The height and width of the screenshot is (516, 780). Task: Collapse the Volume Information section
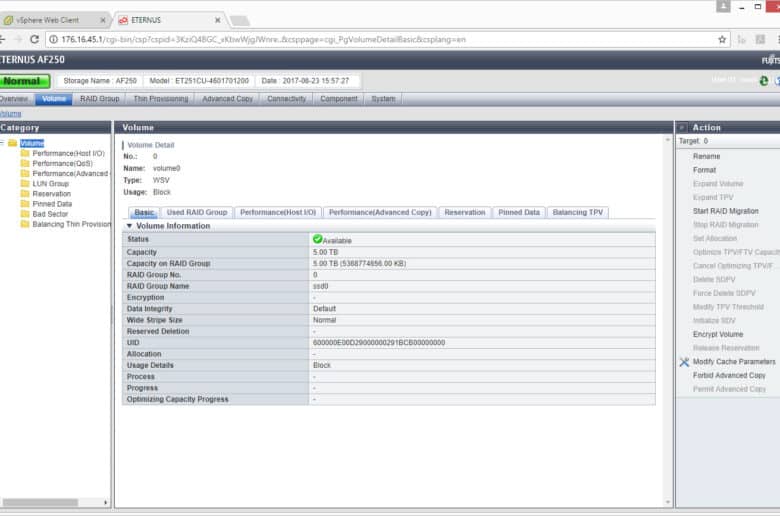129,226
